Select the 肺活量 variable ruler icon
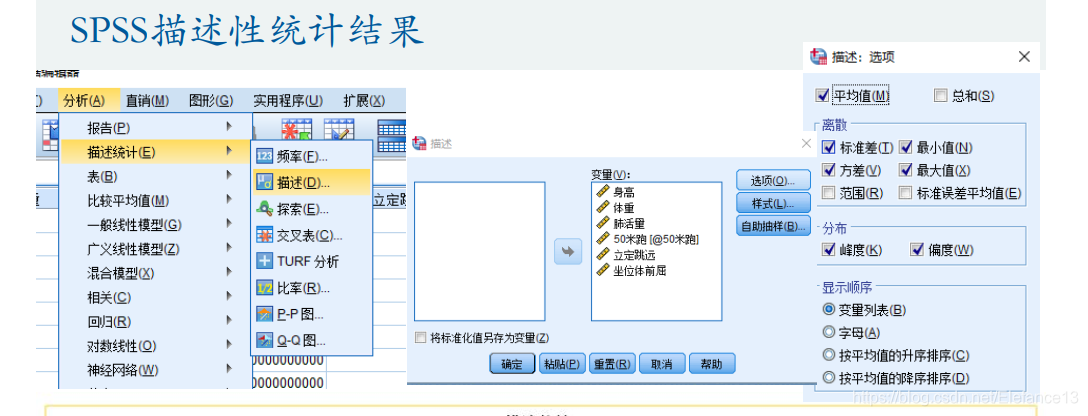This screenshot has width=1088, height=416. pyautogui.click(x=602, y=223)
